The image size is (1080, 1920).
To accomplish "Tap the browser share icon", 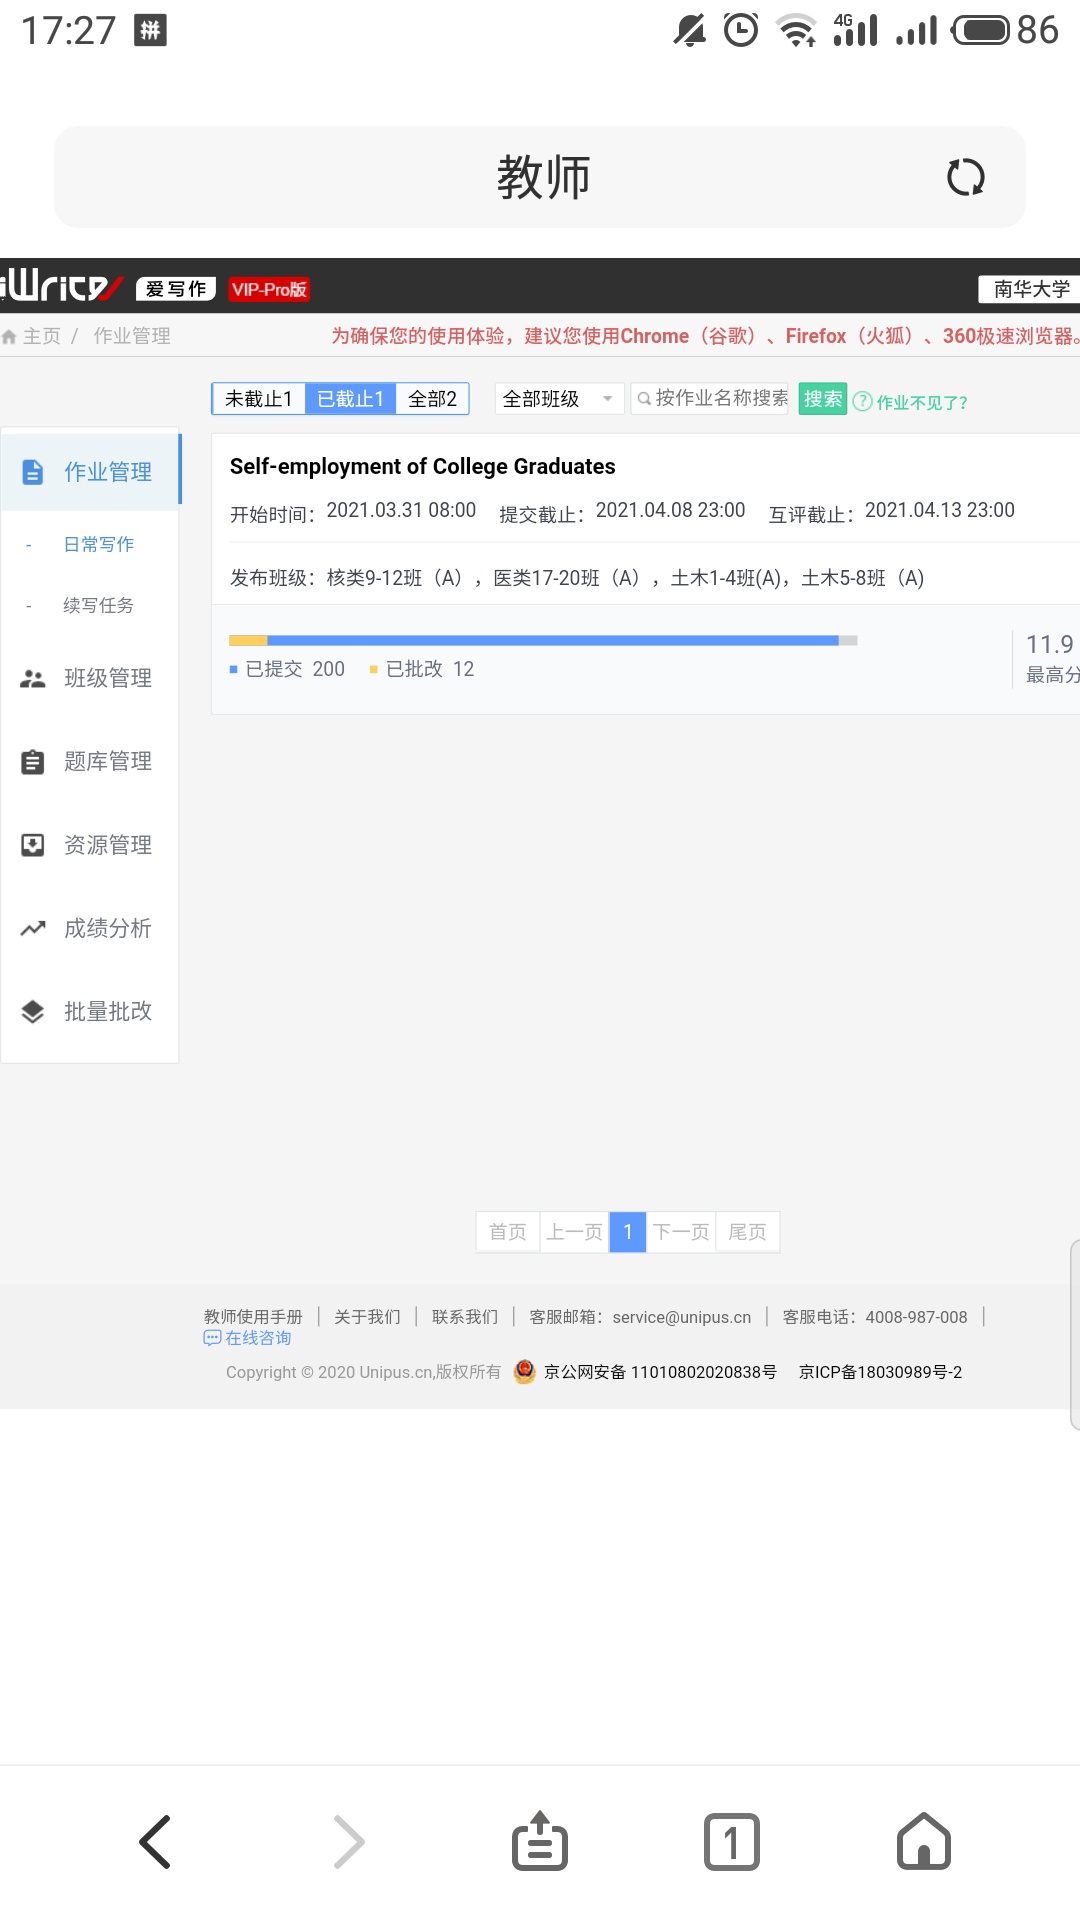I will (540, 1841).
